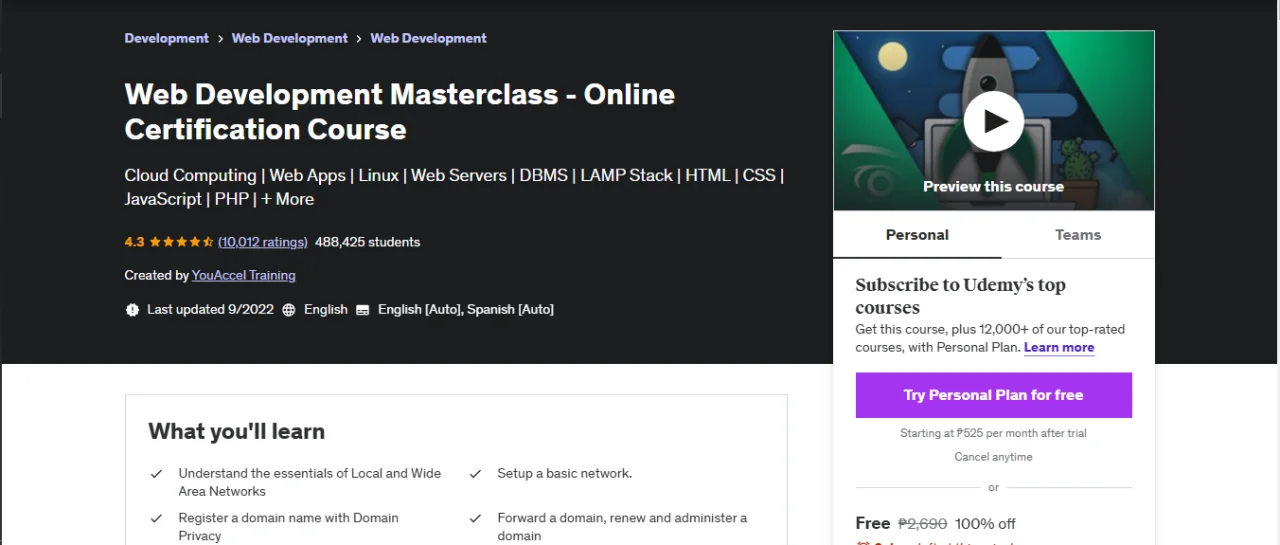Click the checkmark beside 'Setup a basic network'
This screenshot has width=1280, height=545.
tap(475, 474)
